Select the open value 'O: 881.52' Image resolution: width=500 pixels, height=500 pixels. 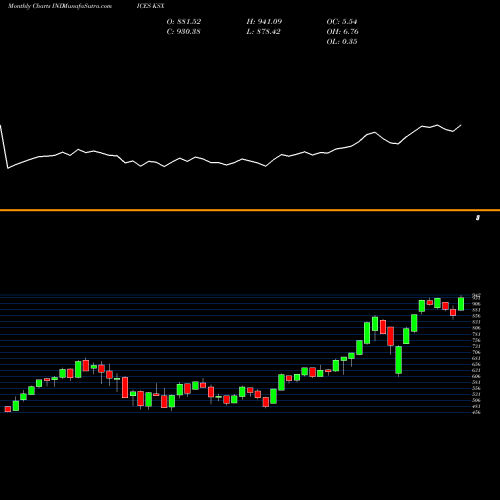(184, 22)
